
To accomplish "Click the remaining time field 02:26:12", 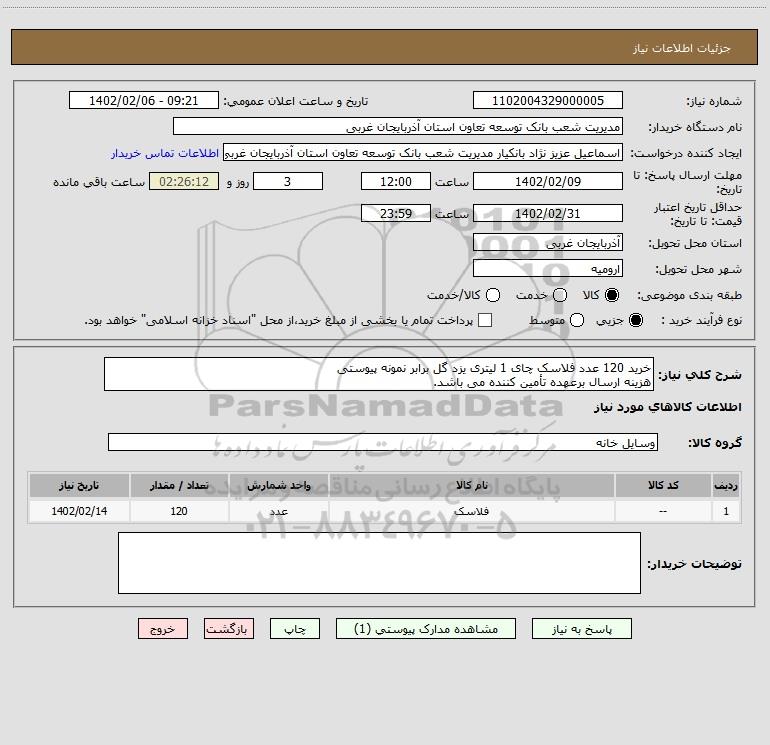I will coord(184,181).
